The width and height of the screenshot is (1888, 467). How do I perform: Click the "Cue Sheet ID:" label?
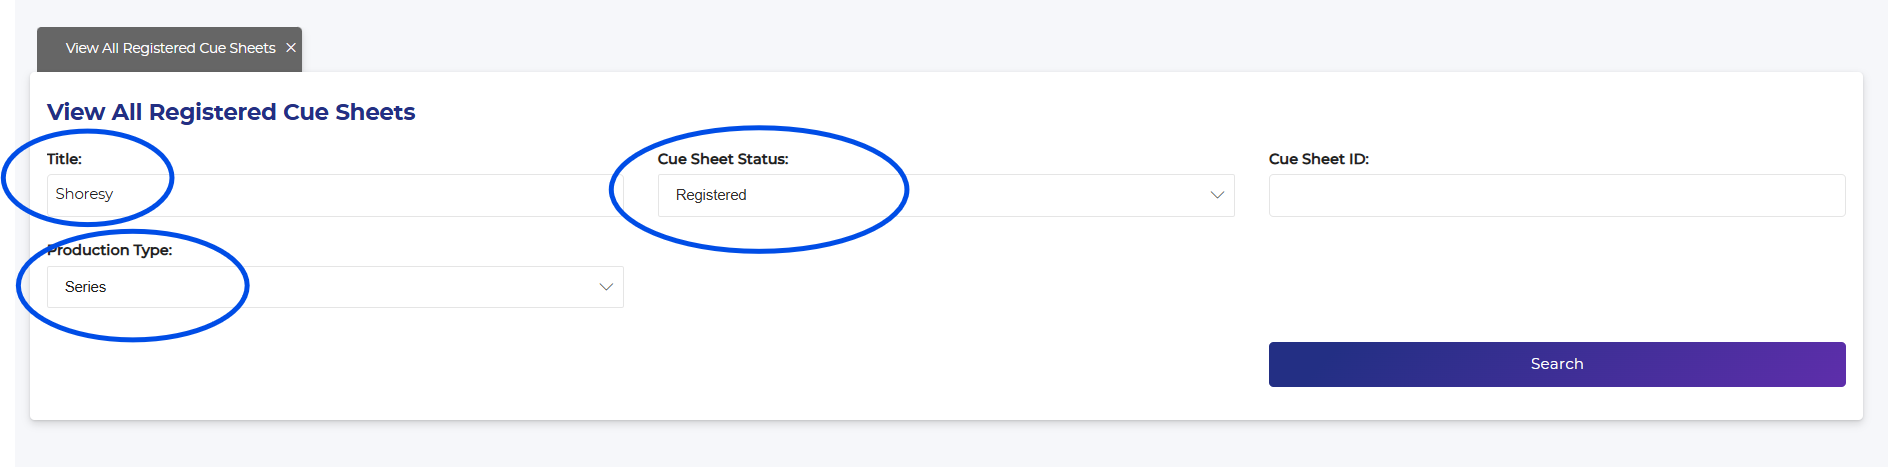coord(1318,159)
